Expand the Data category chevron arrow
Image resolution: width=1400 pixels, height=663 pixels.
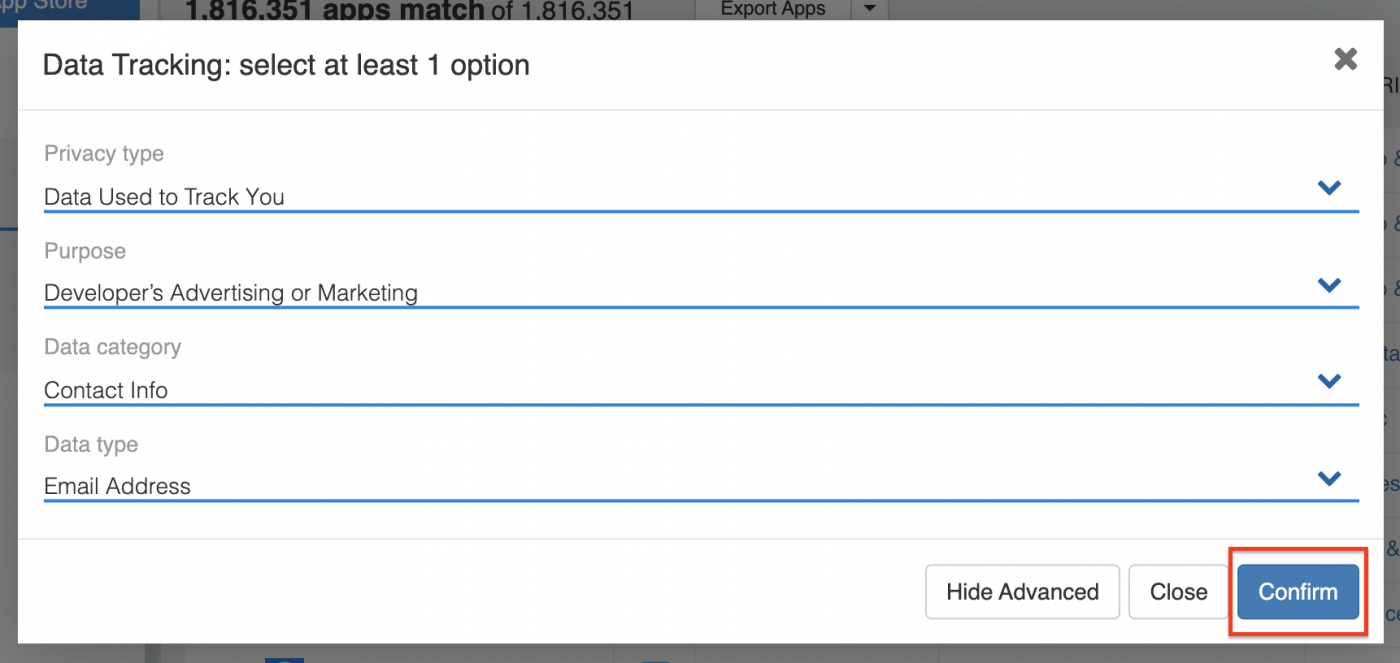click(x=1328, y=381)
